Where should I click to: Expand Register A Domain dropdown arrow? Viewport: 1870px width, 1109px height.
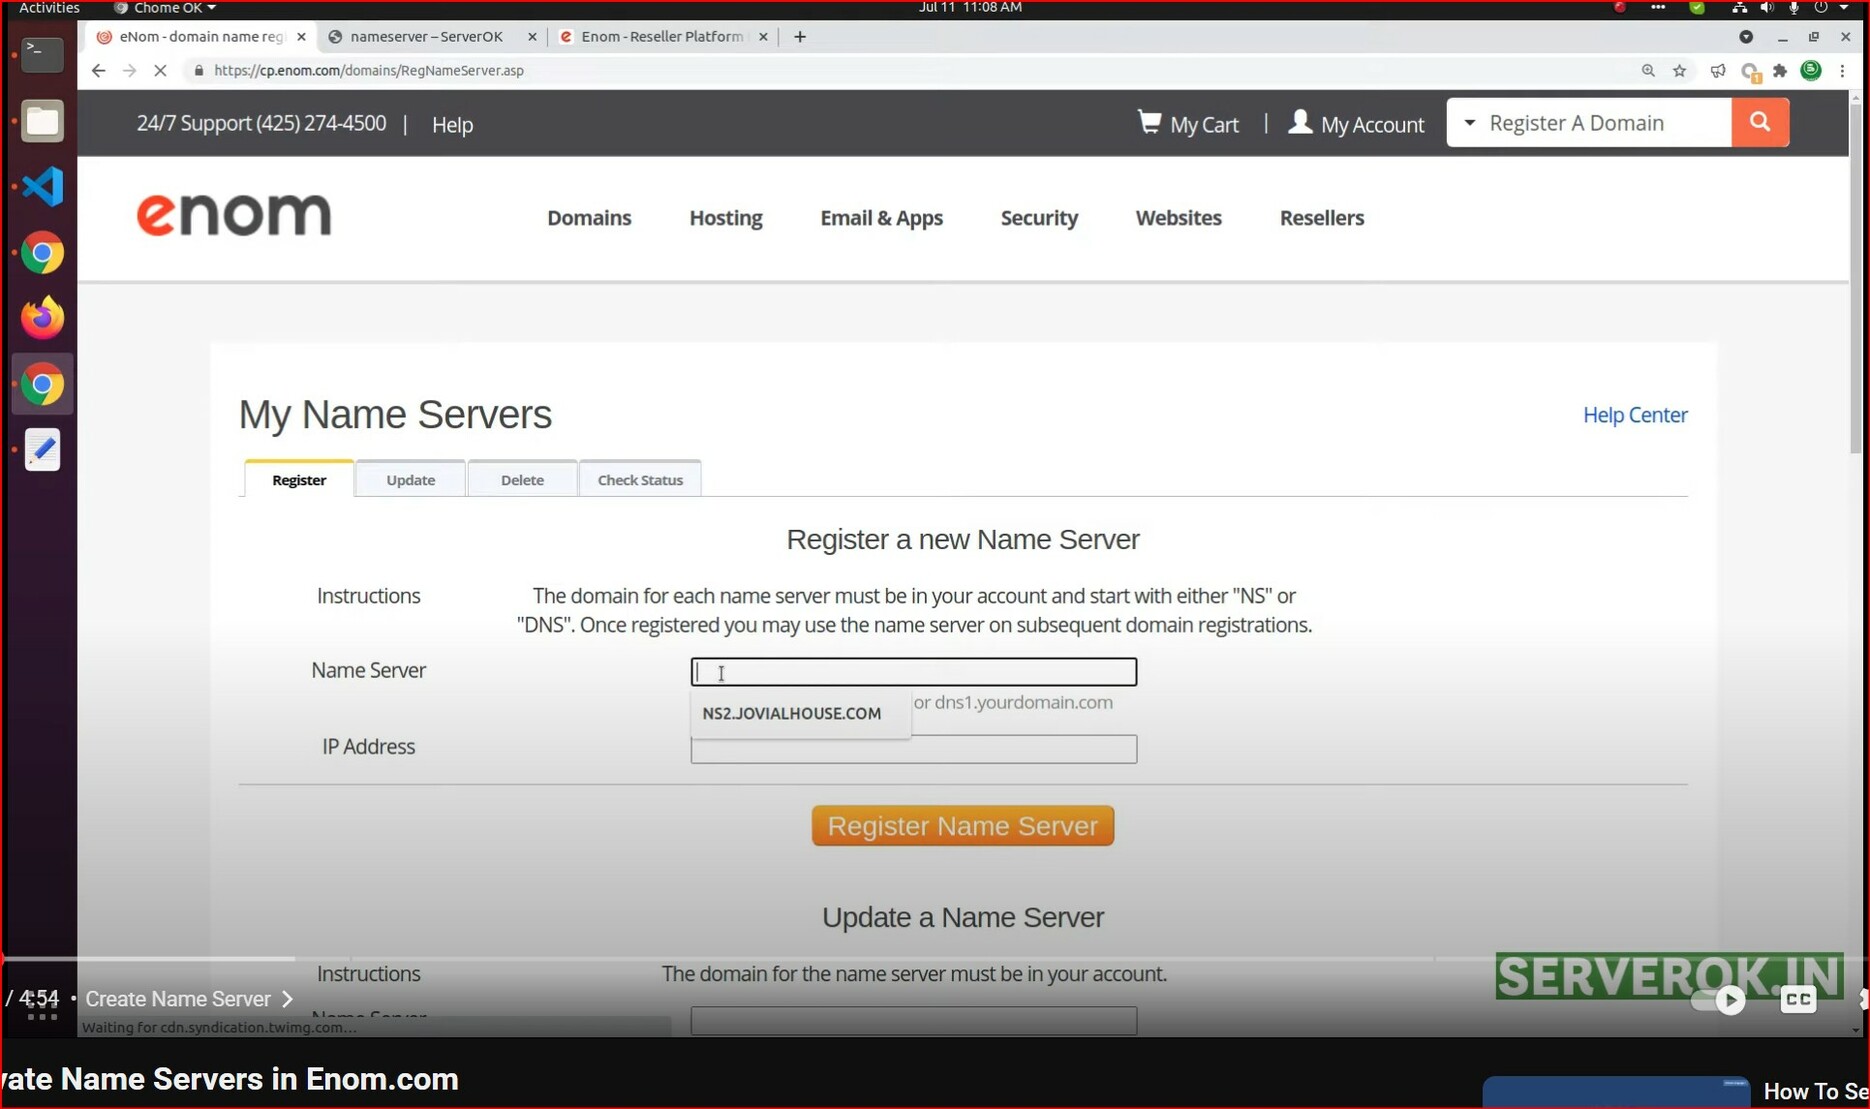coord(1469,122)
